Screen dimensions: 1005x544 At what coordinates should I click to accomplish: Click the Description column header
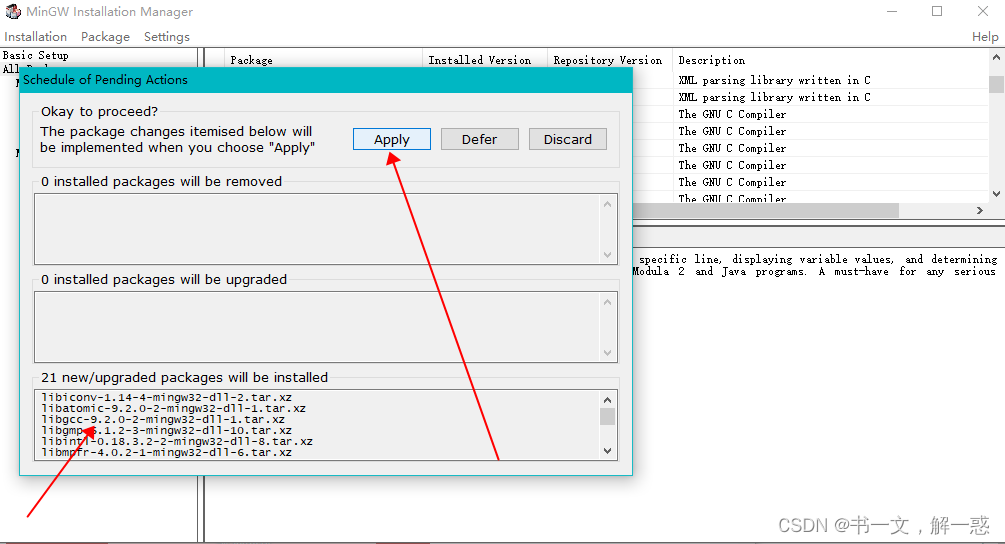coord(830,60)
